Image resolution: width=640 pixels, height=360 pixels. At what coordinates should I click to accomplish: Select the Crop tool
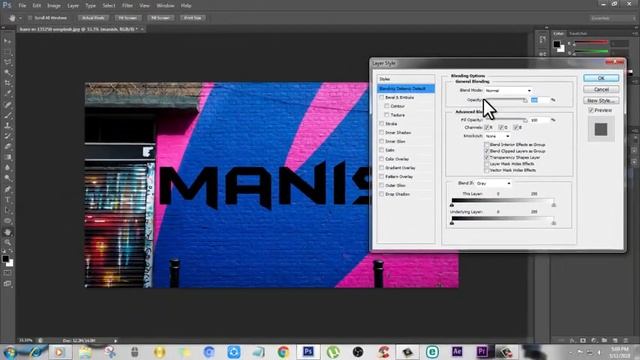(x=7, y=83)
